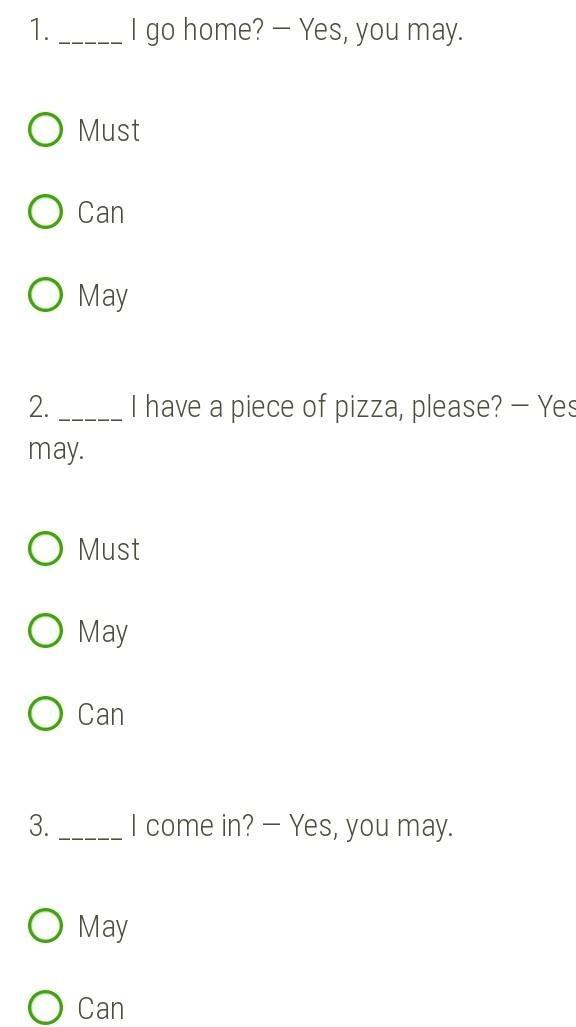576x1027 pixels.
Task: Select Must radio button for question 1
Action: (46, 130)
